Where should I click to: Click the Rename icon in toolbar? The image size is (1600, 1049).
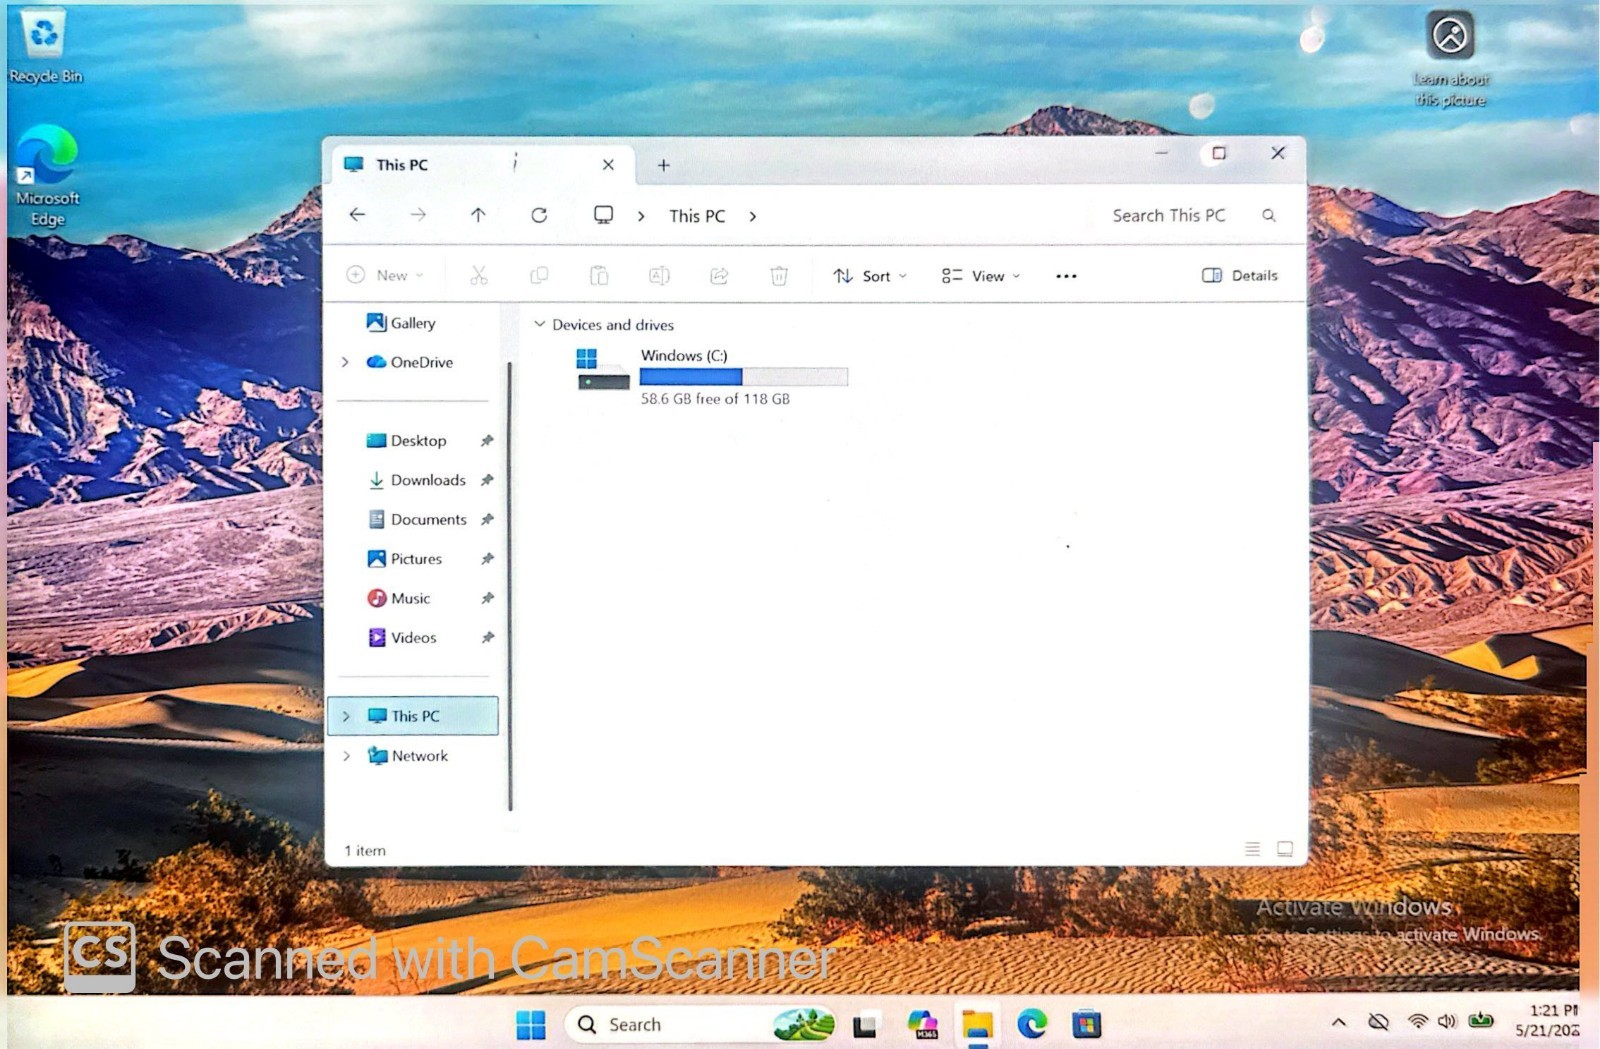tap(659, 275)
